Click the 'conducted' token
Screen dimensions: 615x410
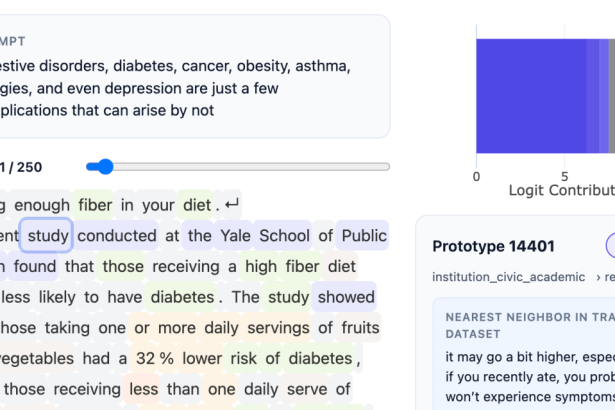point(117,236)
